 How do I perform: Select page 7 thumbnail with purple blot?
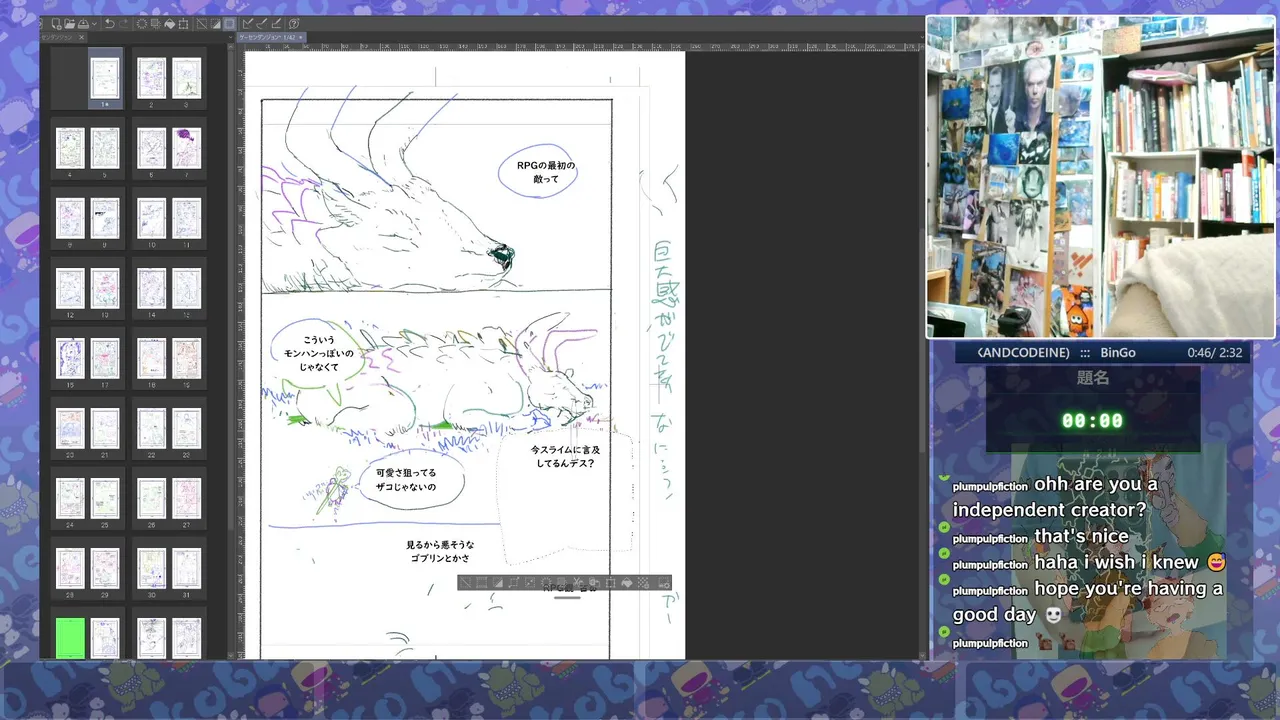(187, 147)
